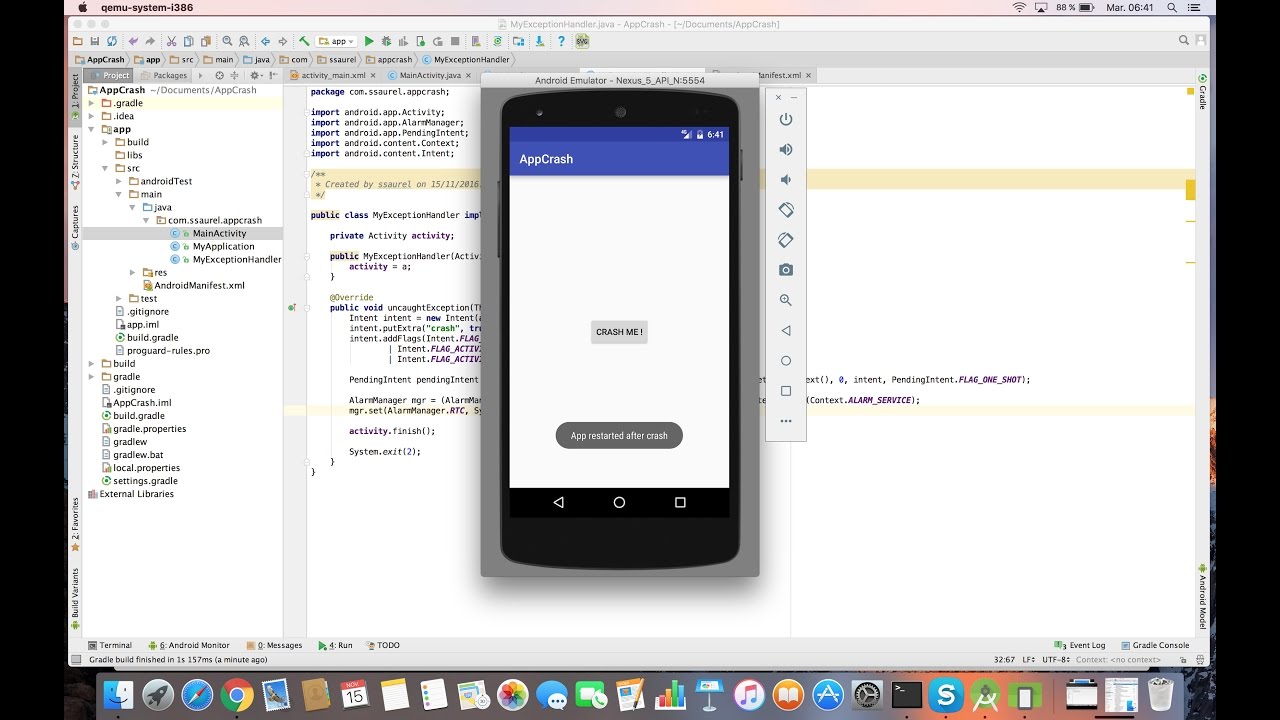This screenshot has height=720, width=1280.
Task: Click the Replace toolbar icon
Action: pos(244,41)
